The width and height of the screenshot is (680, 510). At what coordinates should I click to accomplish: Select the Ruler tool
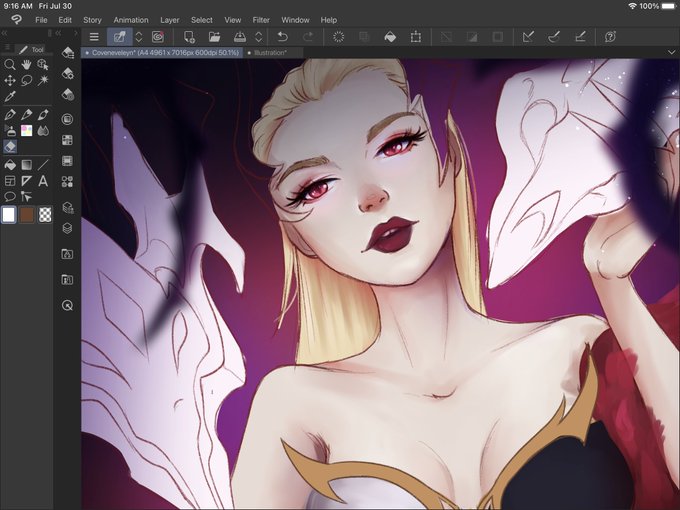point(26,181)
